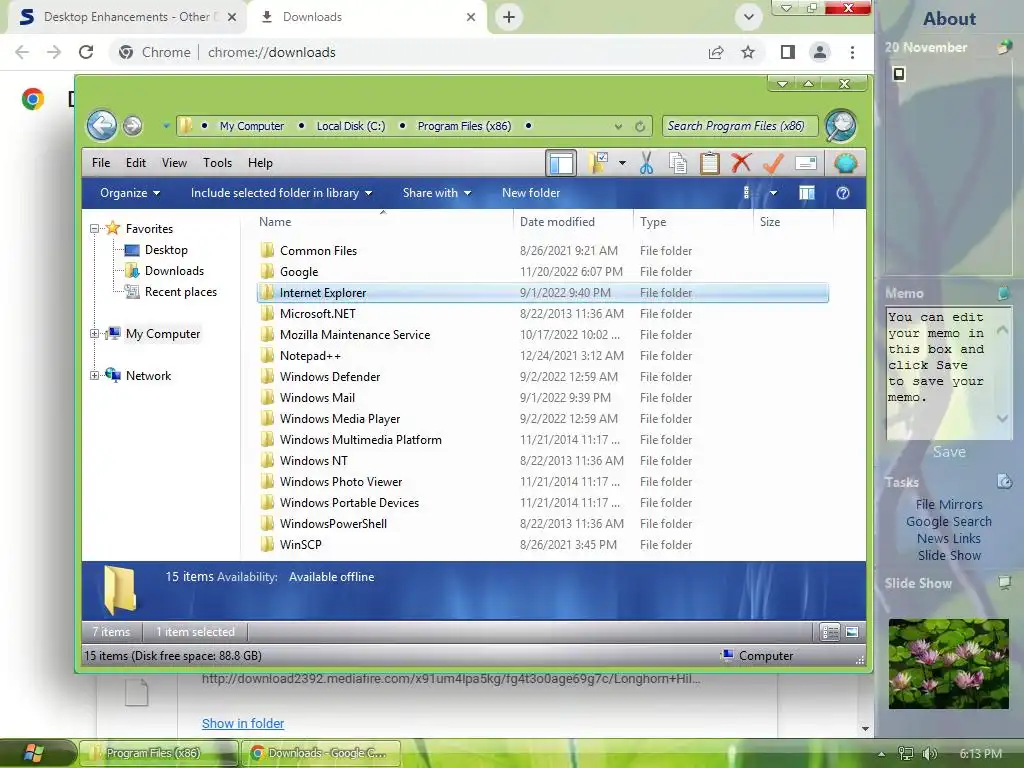Screen dimensions: 1024x768
Task: Toggle the navigation pane layout icon
Action: (x=561, y=163)
